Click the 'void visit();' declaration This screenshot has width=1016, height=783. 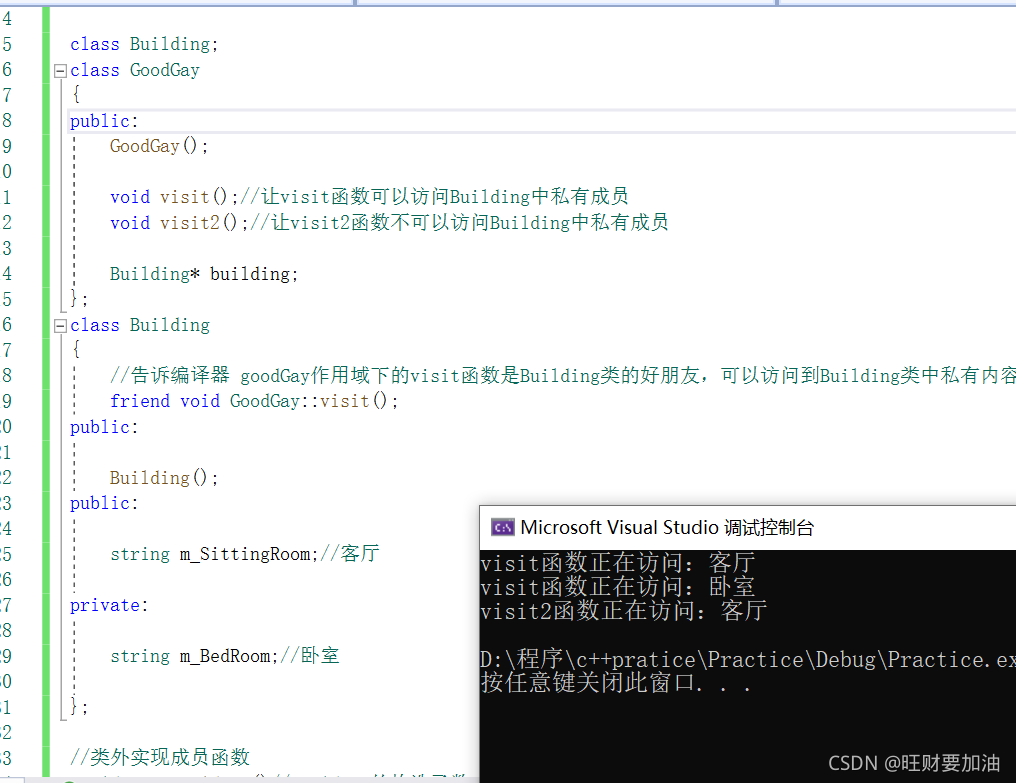[x=174, y=197]
